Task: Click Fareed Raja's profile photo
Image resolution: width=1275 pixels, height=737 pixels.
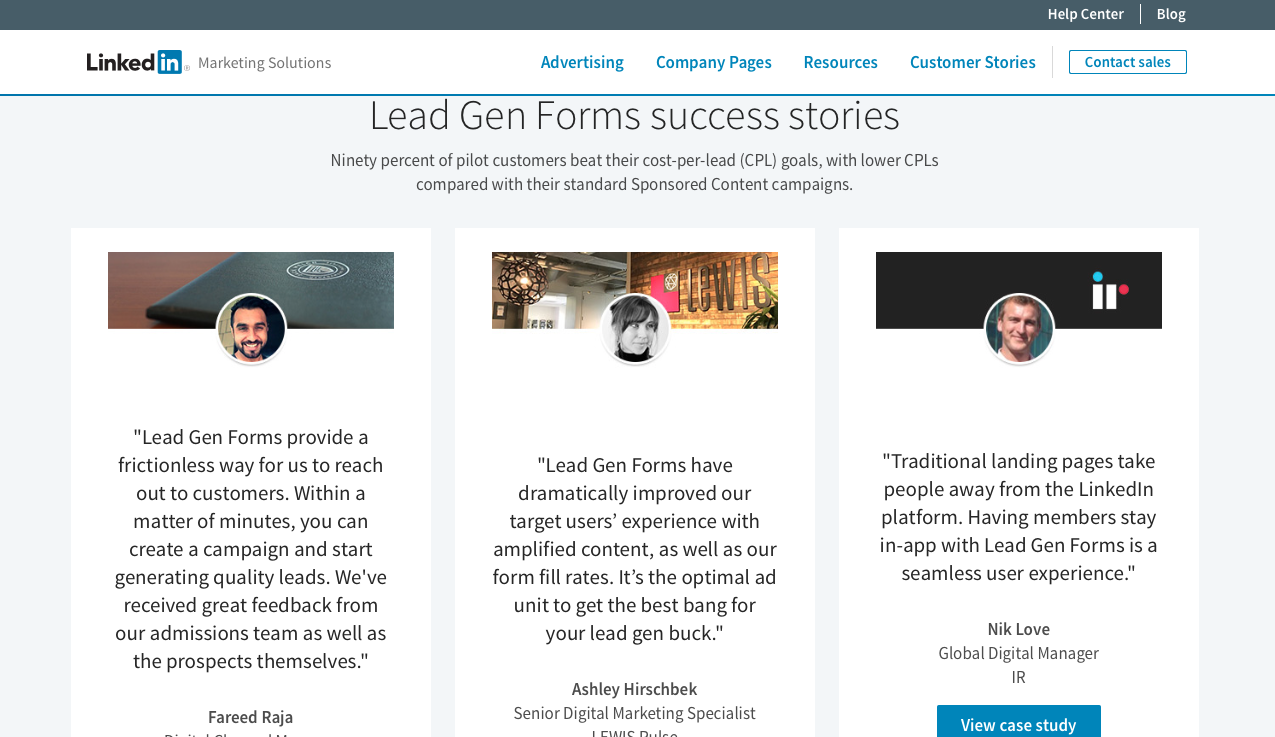Action: tap(251, 329)
